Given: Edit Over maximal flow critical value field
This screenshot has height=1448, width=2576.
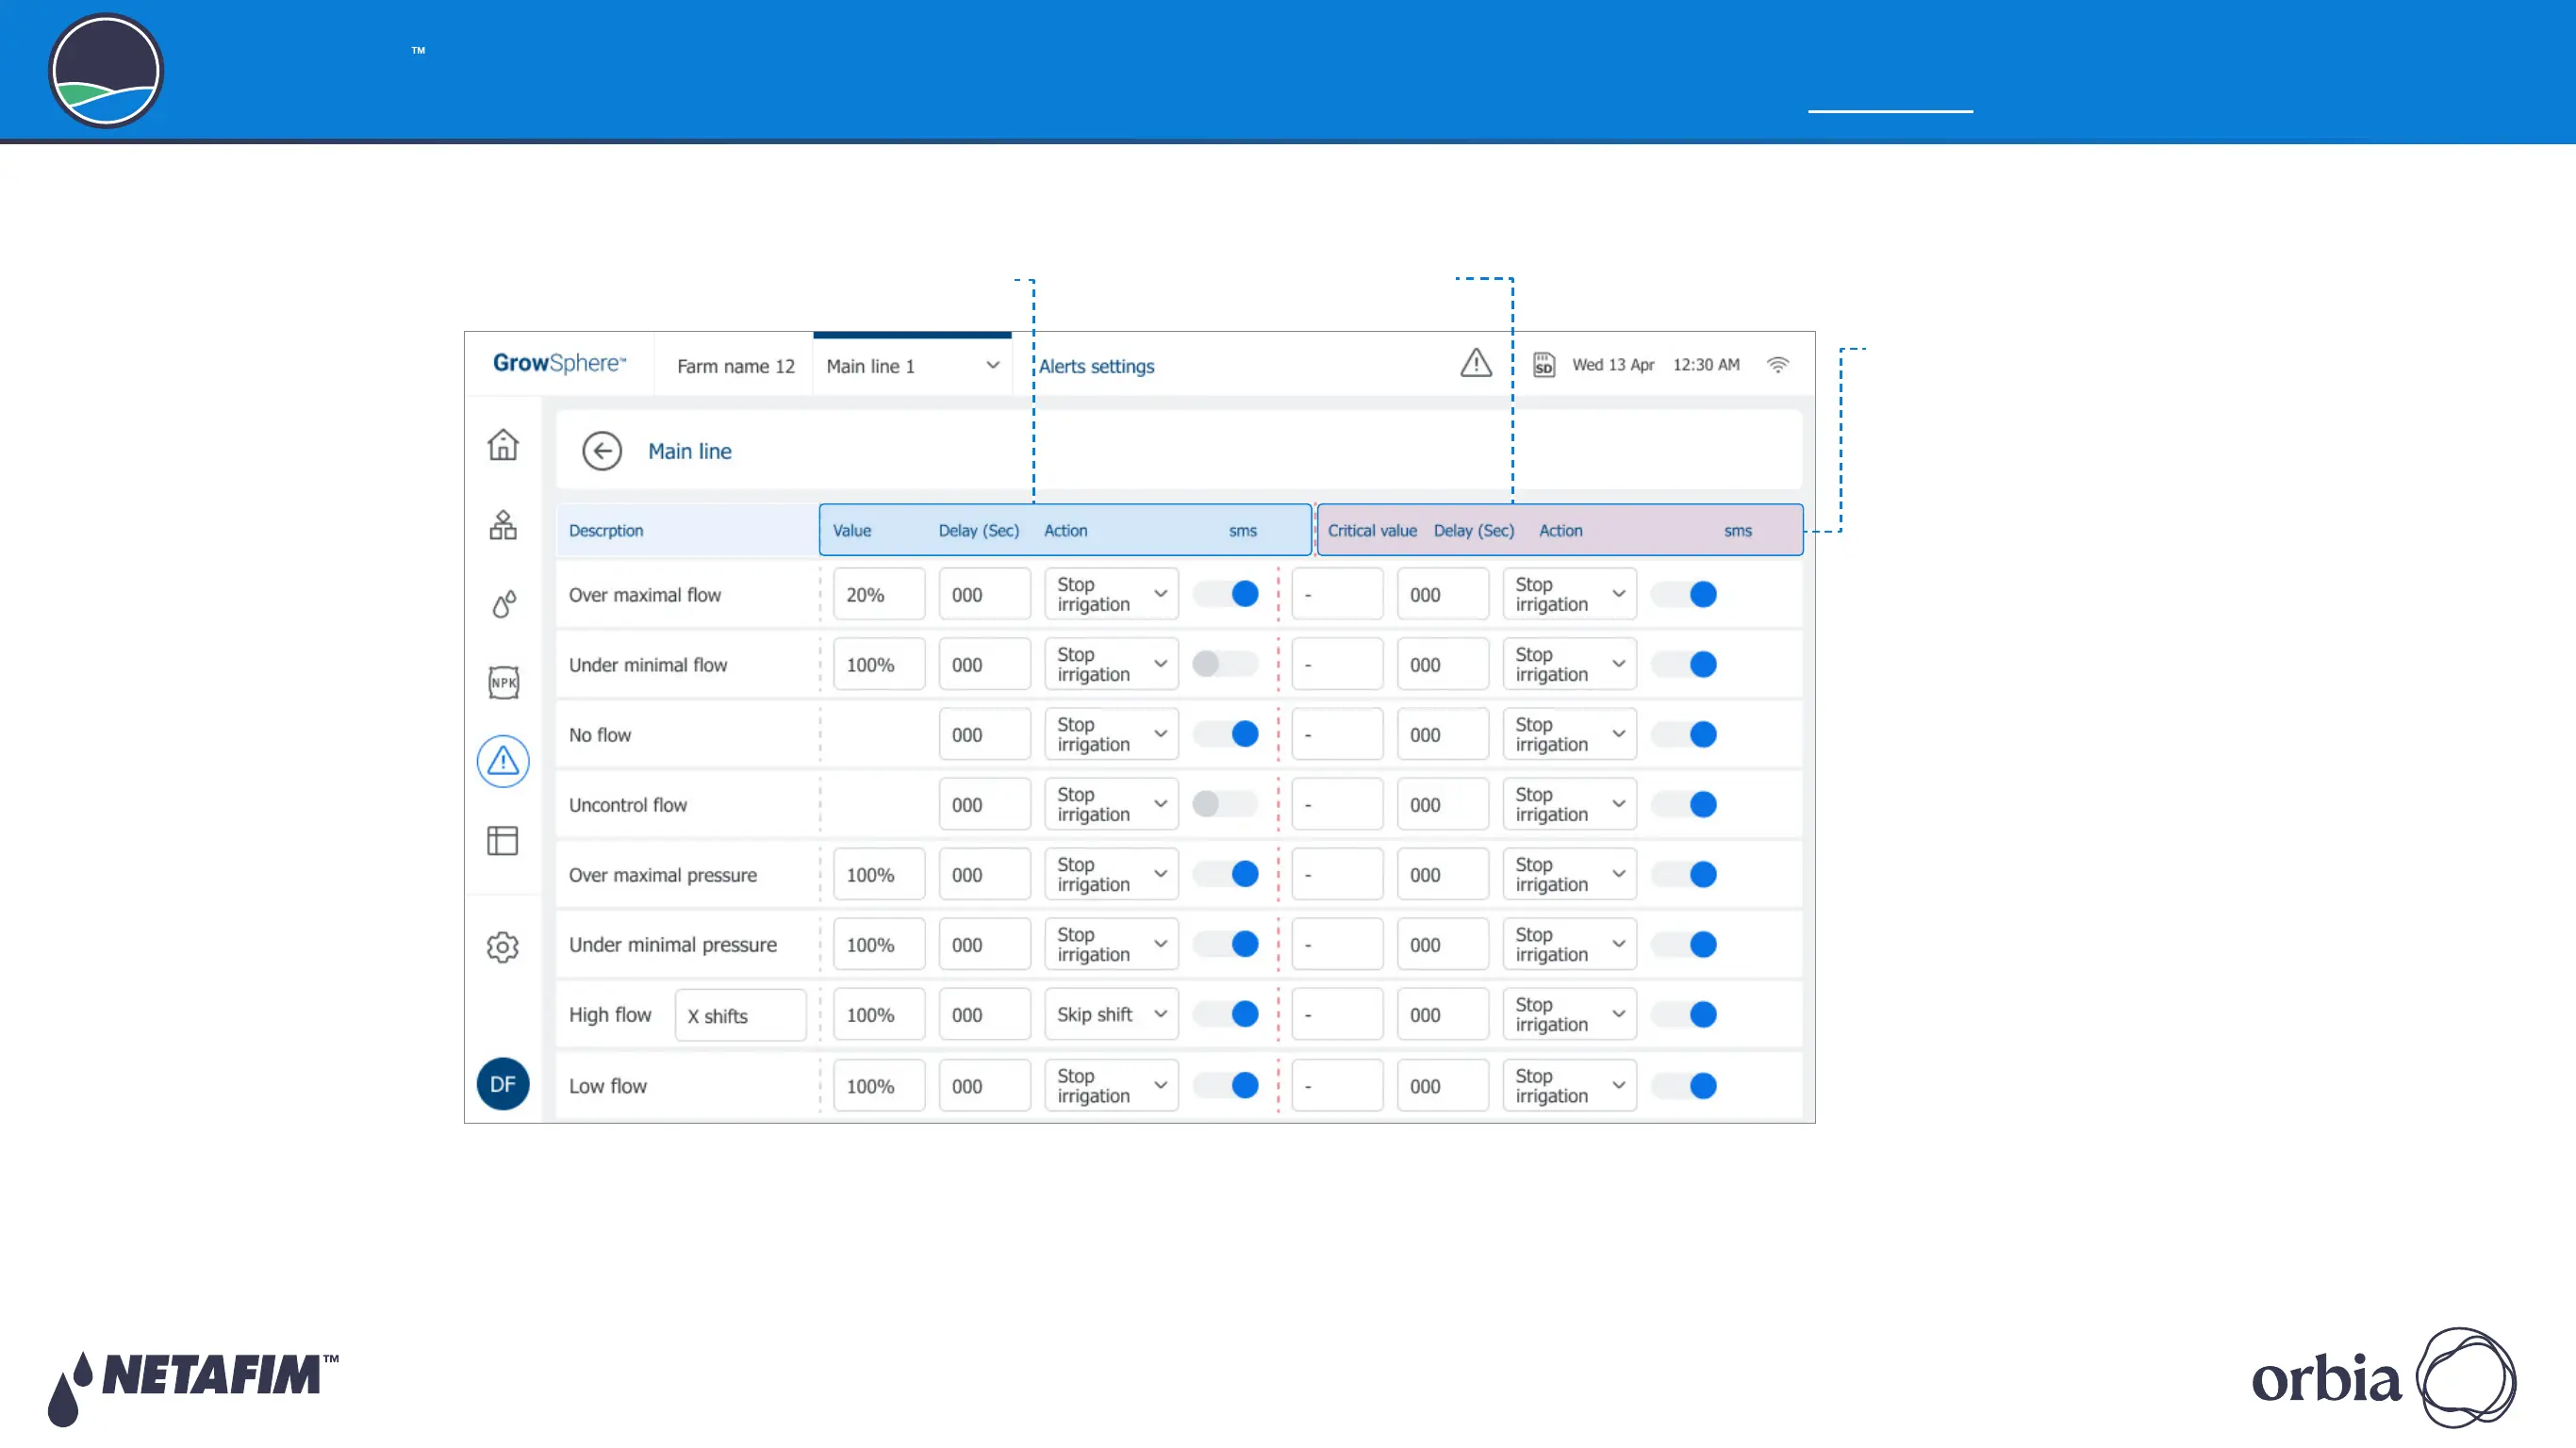Looking at the screenshot, I should (x=1337, y=594).
